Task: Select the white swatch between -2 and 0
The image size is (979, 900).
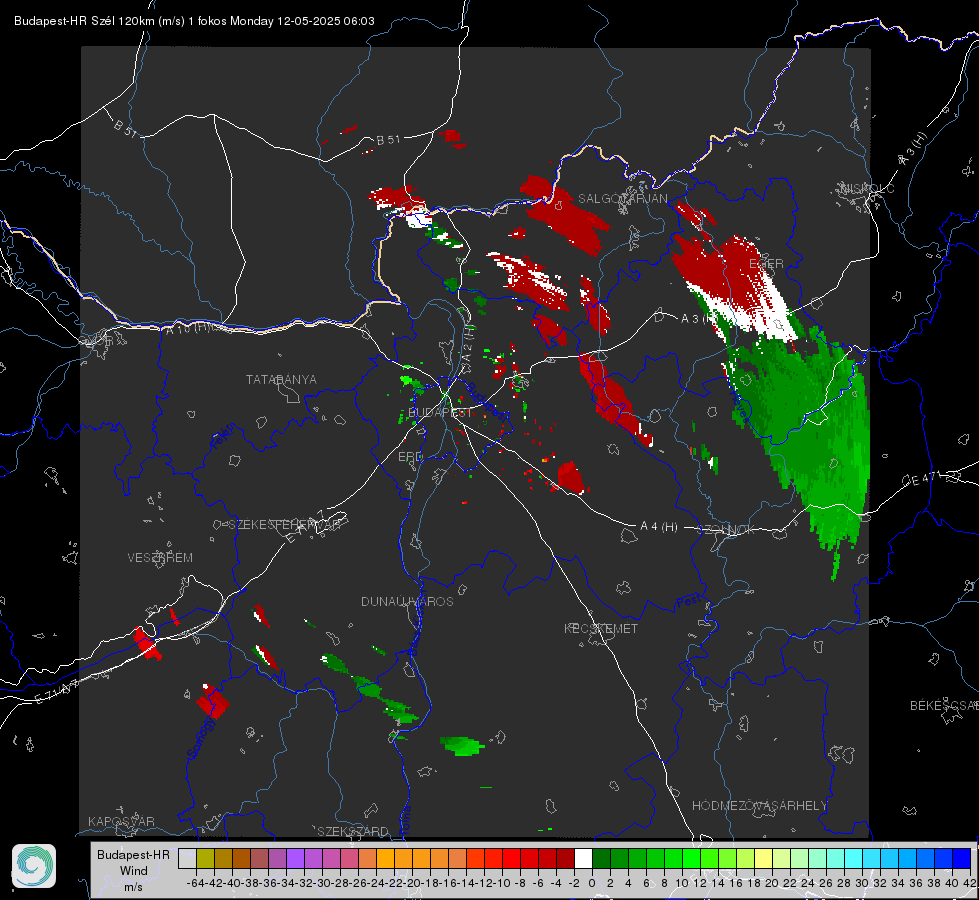Action: click(x=583, y=858)
